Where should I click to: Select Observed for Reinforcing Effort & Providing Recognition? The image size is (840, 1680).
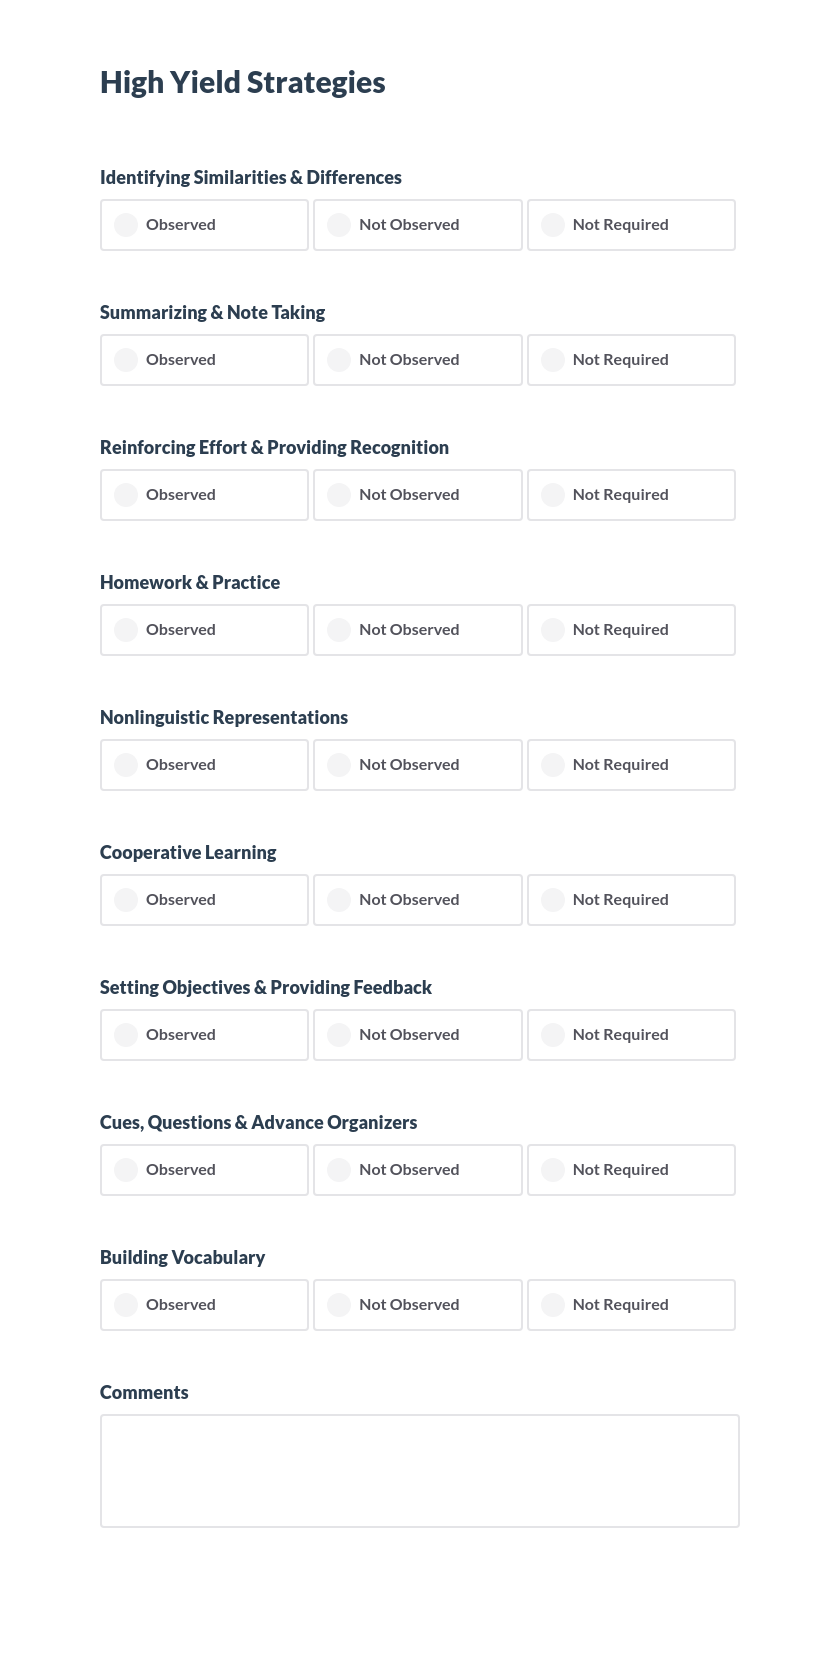click(x=204, y=495)
